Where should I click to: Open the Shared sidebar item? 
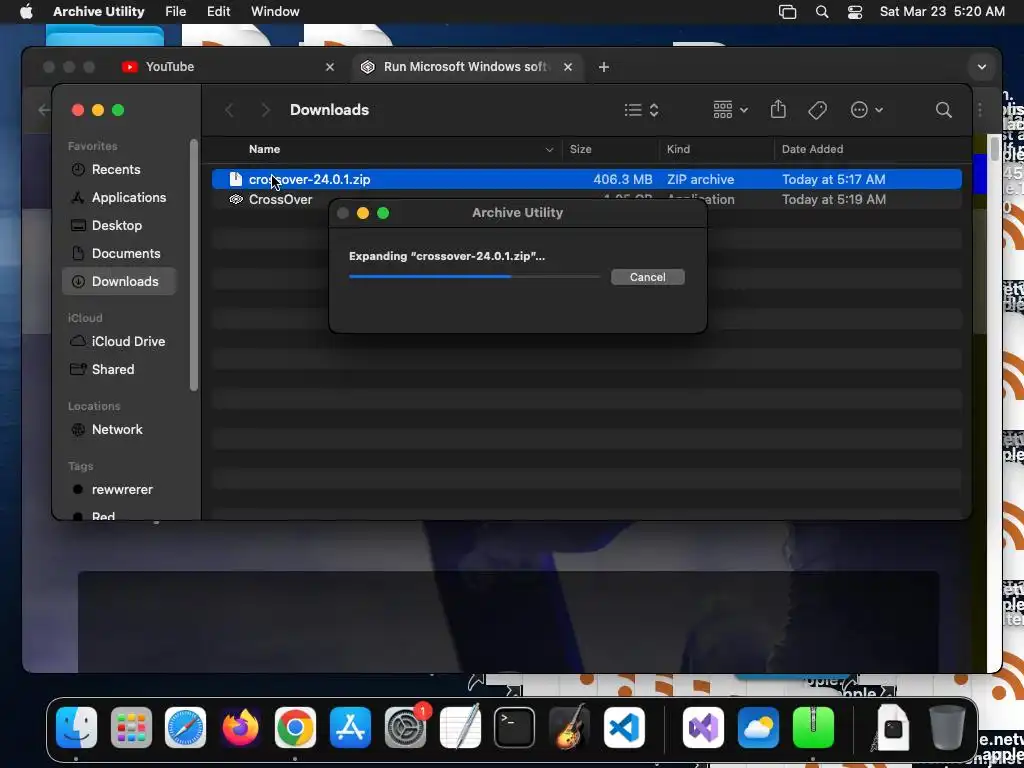pyautogui.click(x=119, y=370)
